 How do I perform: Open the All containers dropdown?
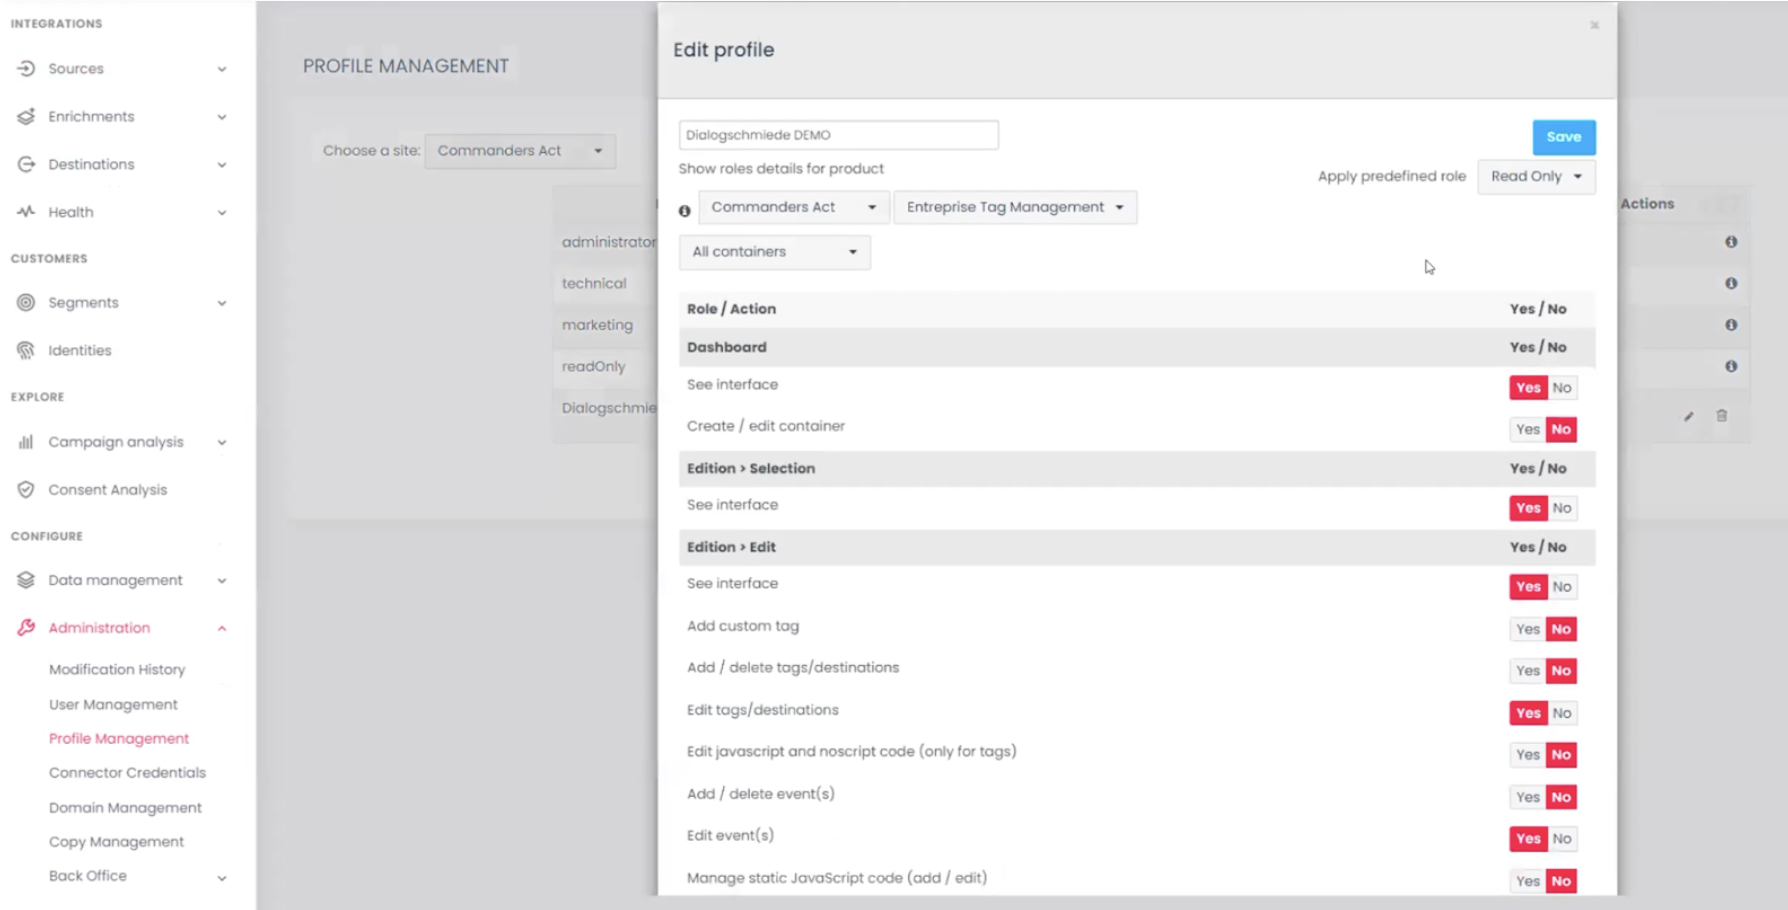click(x=774, y=252)
